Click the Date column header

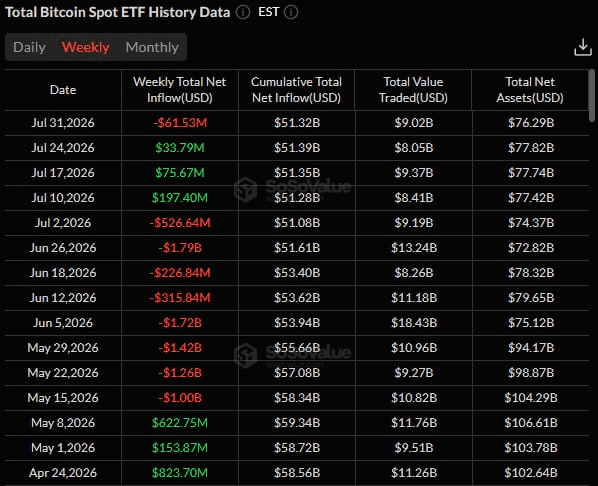(x=63, y=90)
